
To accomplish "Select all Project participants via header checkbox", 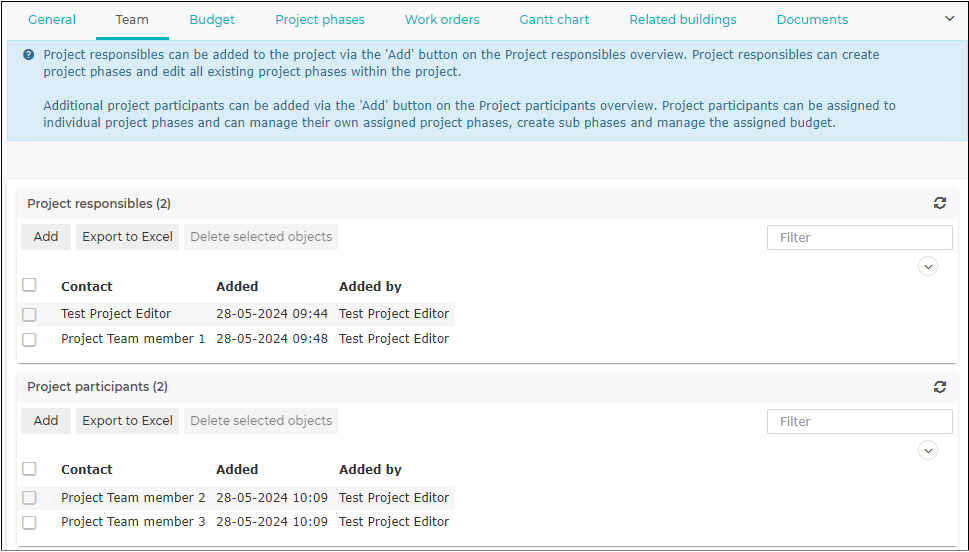I will [x=29, y=469].
